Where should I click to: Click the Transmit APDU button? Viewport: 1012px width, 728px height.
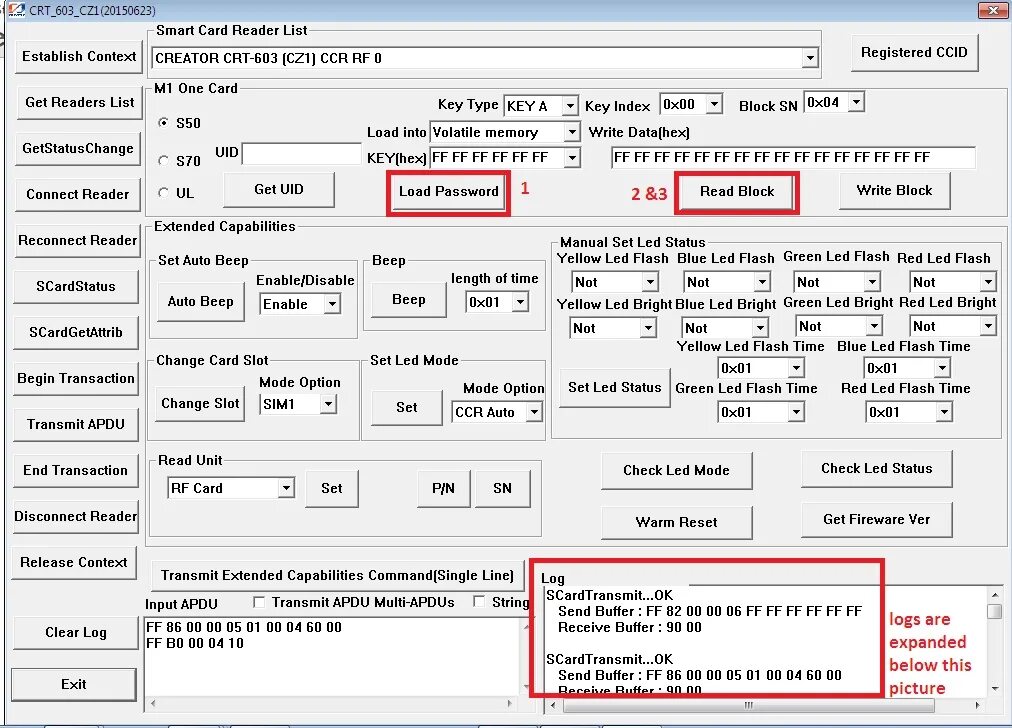[76, 424]
